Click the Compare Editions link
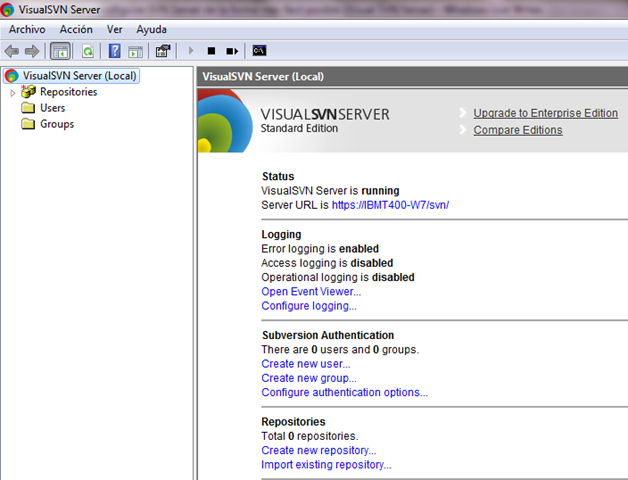628x480 pixels. [x=518, y=130]
